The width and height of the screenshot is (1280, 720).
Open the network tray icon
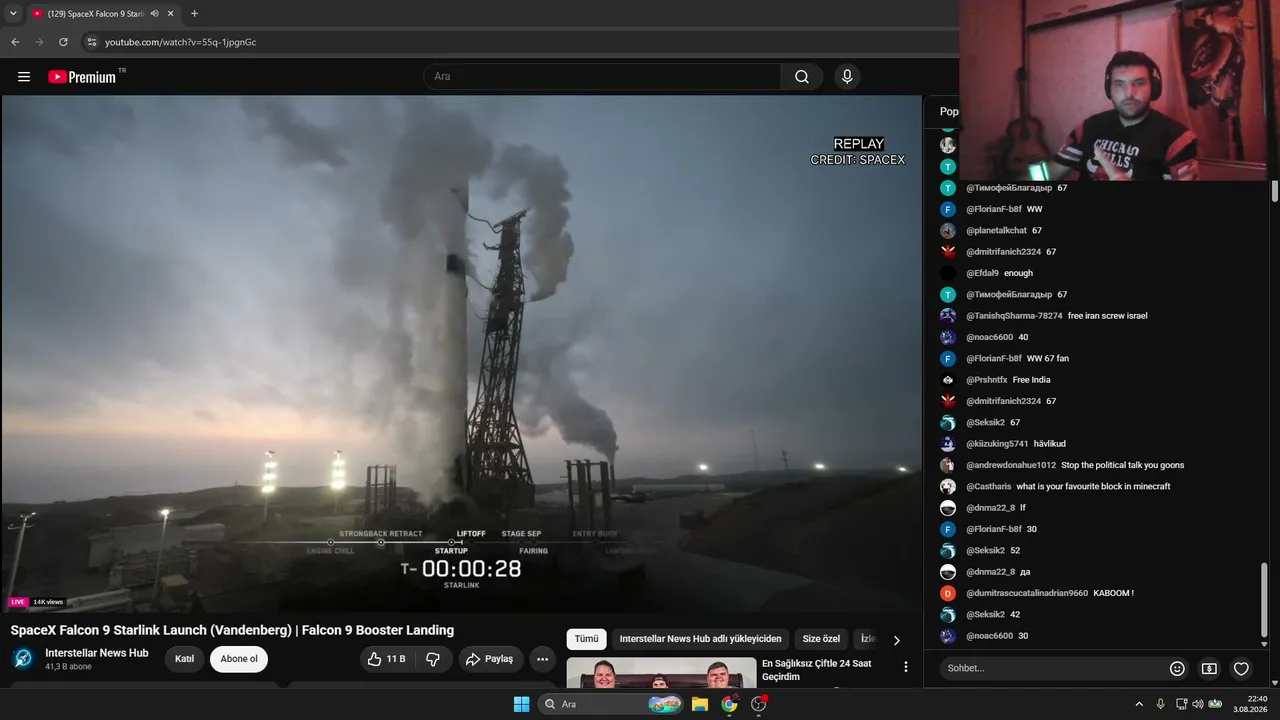1181,704
